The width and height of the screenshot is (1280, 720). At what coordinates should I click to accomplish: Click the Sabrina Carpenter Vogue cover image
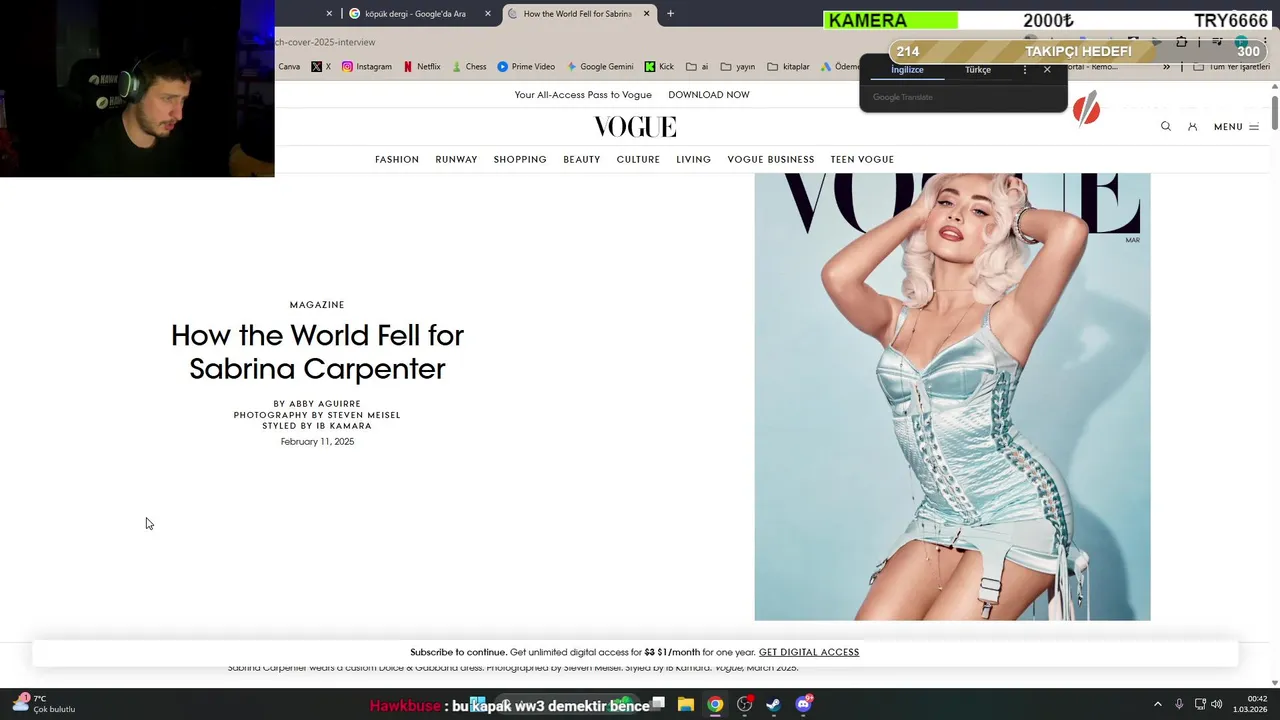coord(952,397)
